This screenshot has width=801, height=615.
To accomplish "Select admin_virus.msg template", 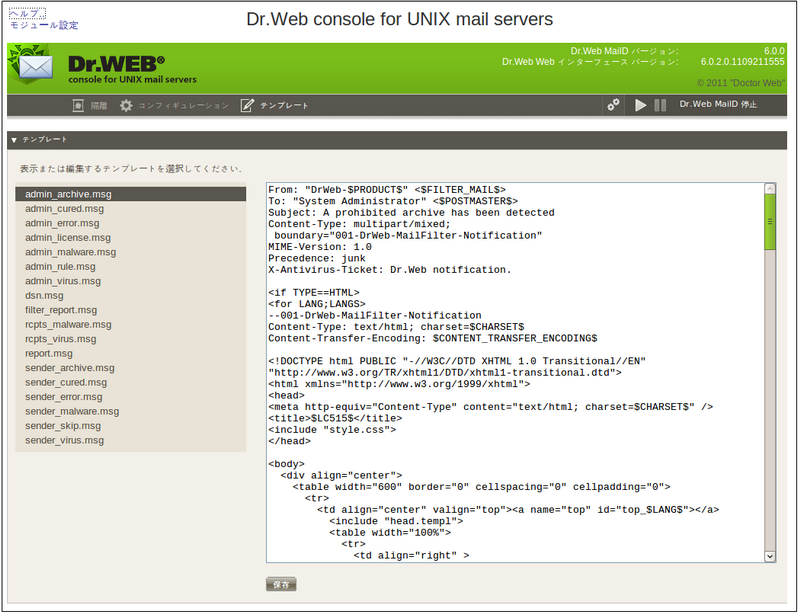I will click(x=131, y=281).
